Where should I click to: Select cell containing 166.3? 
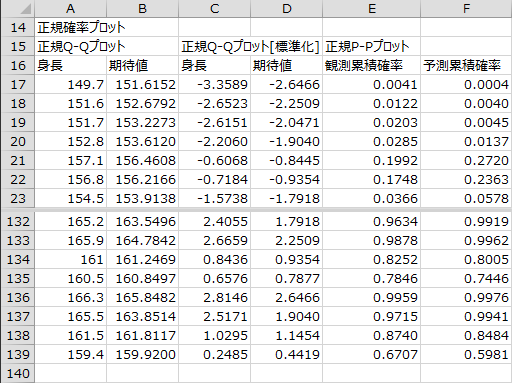coord(70,297)
